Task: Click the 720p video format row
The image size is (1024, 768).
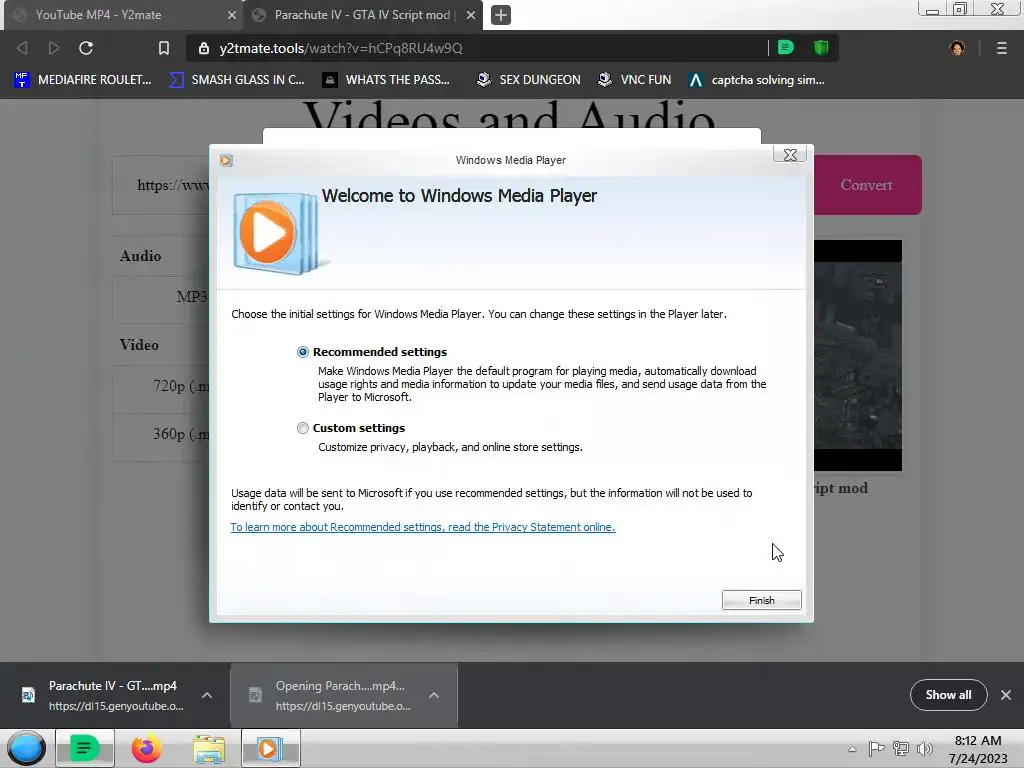Action: 161,387
